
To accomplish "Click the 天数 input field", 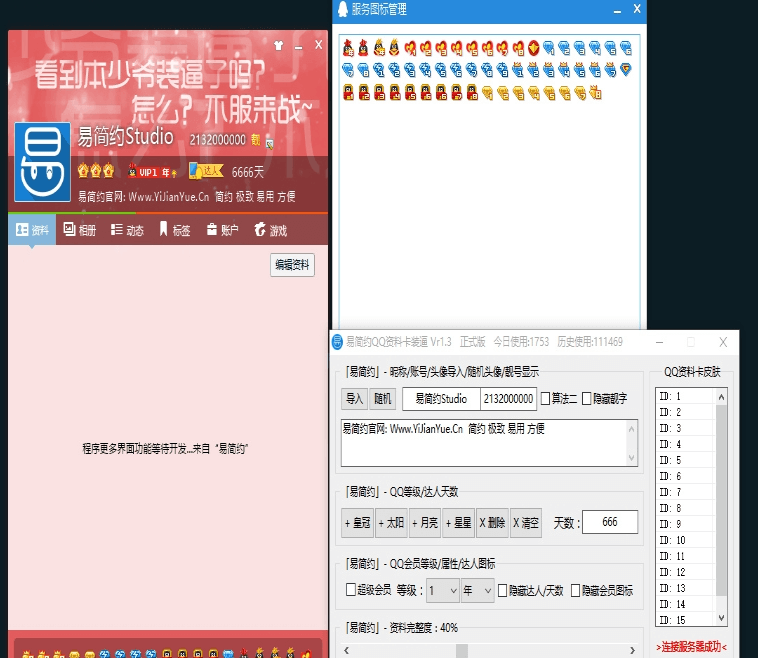I will (x=609, y=523).
